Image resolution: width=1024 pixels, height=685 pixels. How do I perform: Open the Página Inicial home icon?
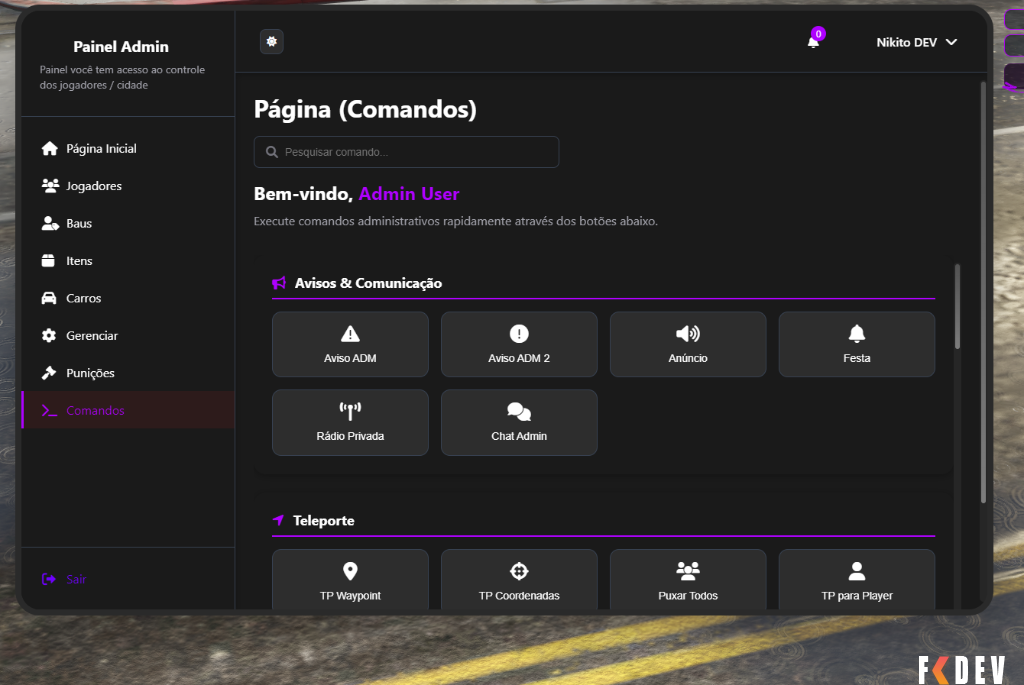point(48,148)
